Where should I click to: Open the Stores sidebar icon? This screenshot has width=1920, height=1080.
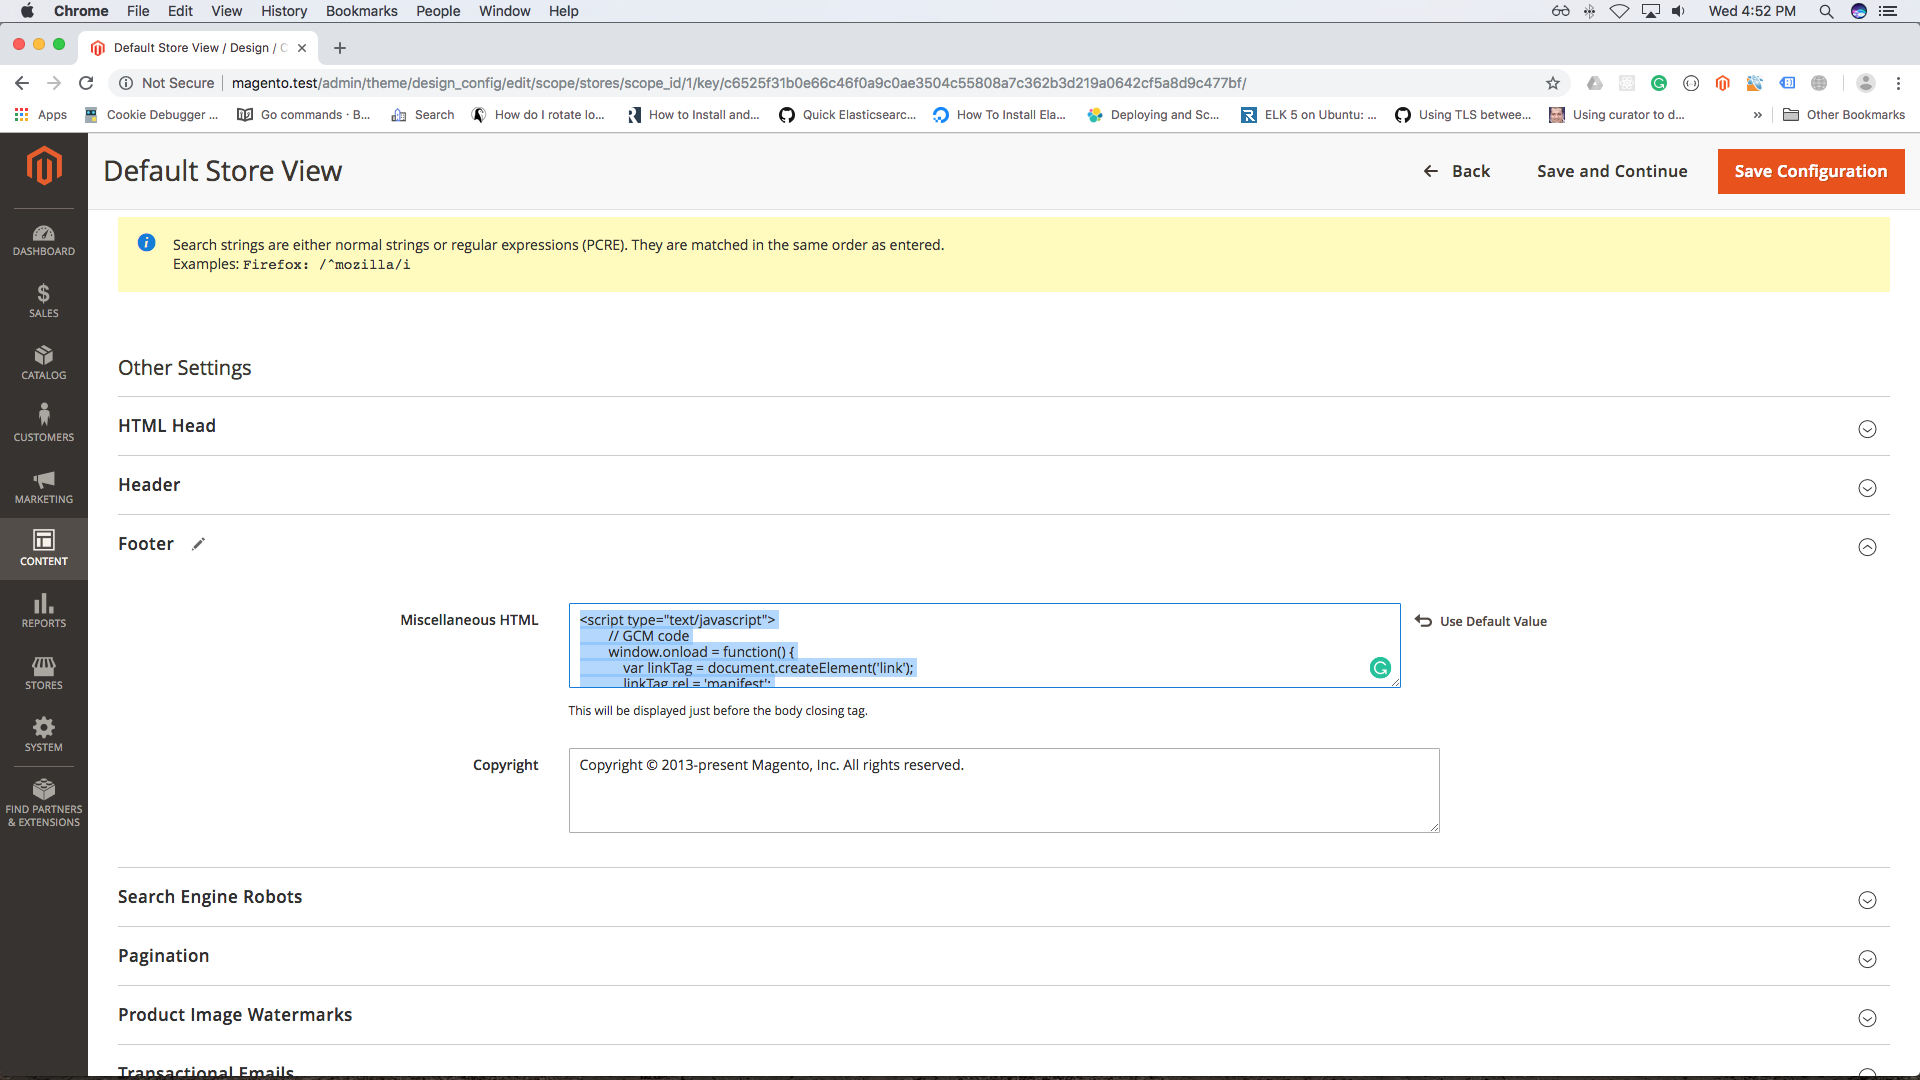point(43,673)
